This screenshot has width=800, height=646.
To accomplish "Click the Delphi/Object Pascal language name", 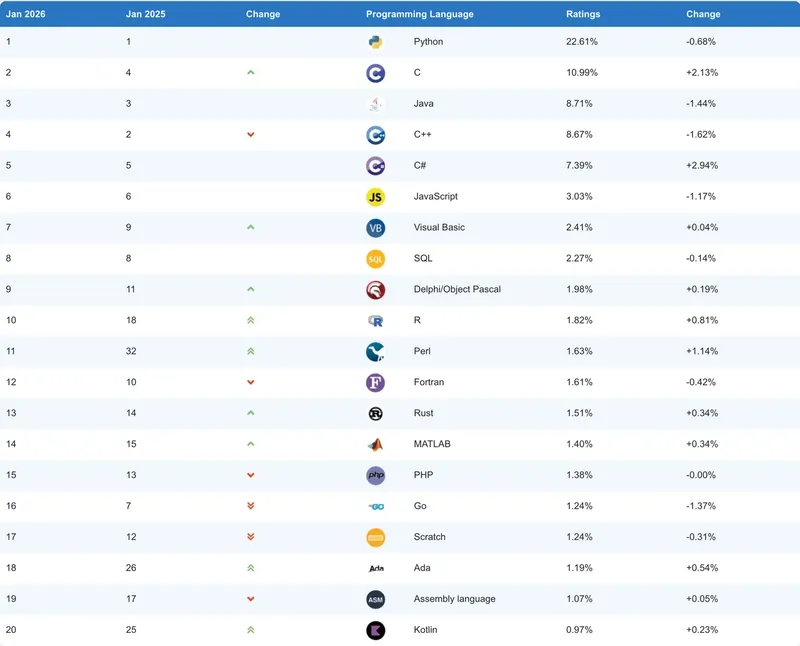I will (x=457, y=290).
